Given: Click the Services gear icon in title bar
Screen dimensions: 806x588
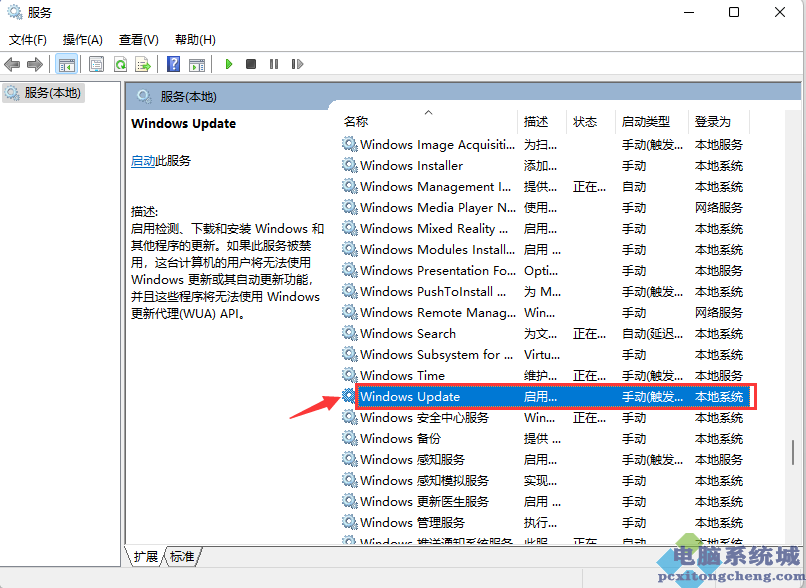Looking at the screenshot, I should coord(14,11).
